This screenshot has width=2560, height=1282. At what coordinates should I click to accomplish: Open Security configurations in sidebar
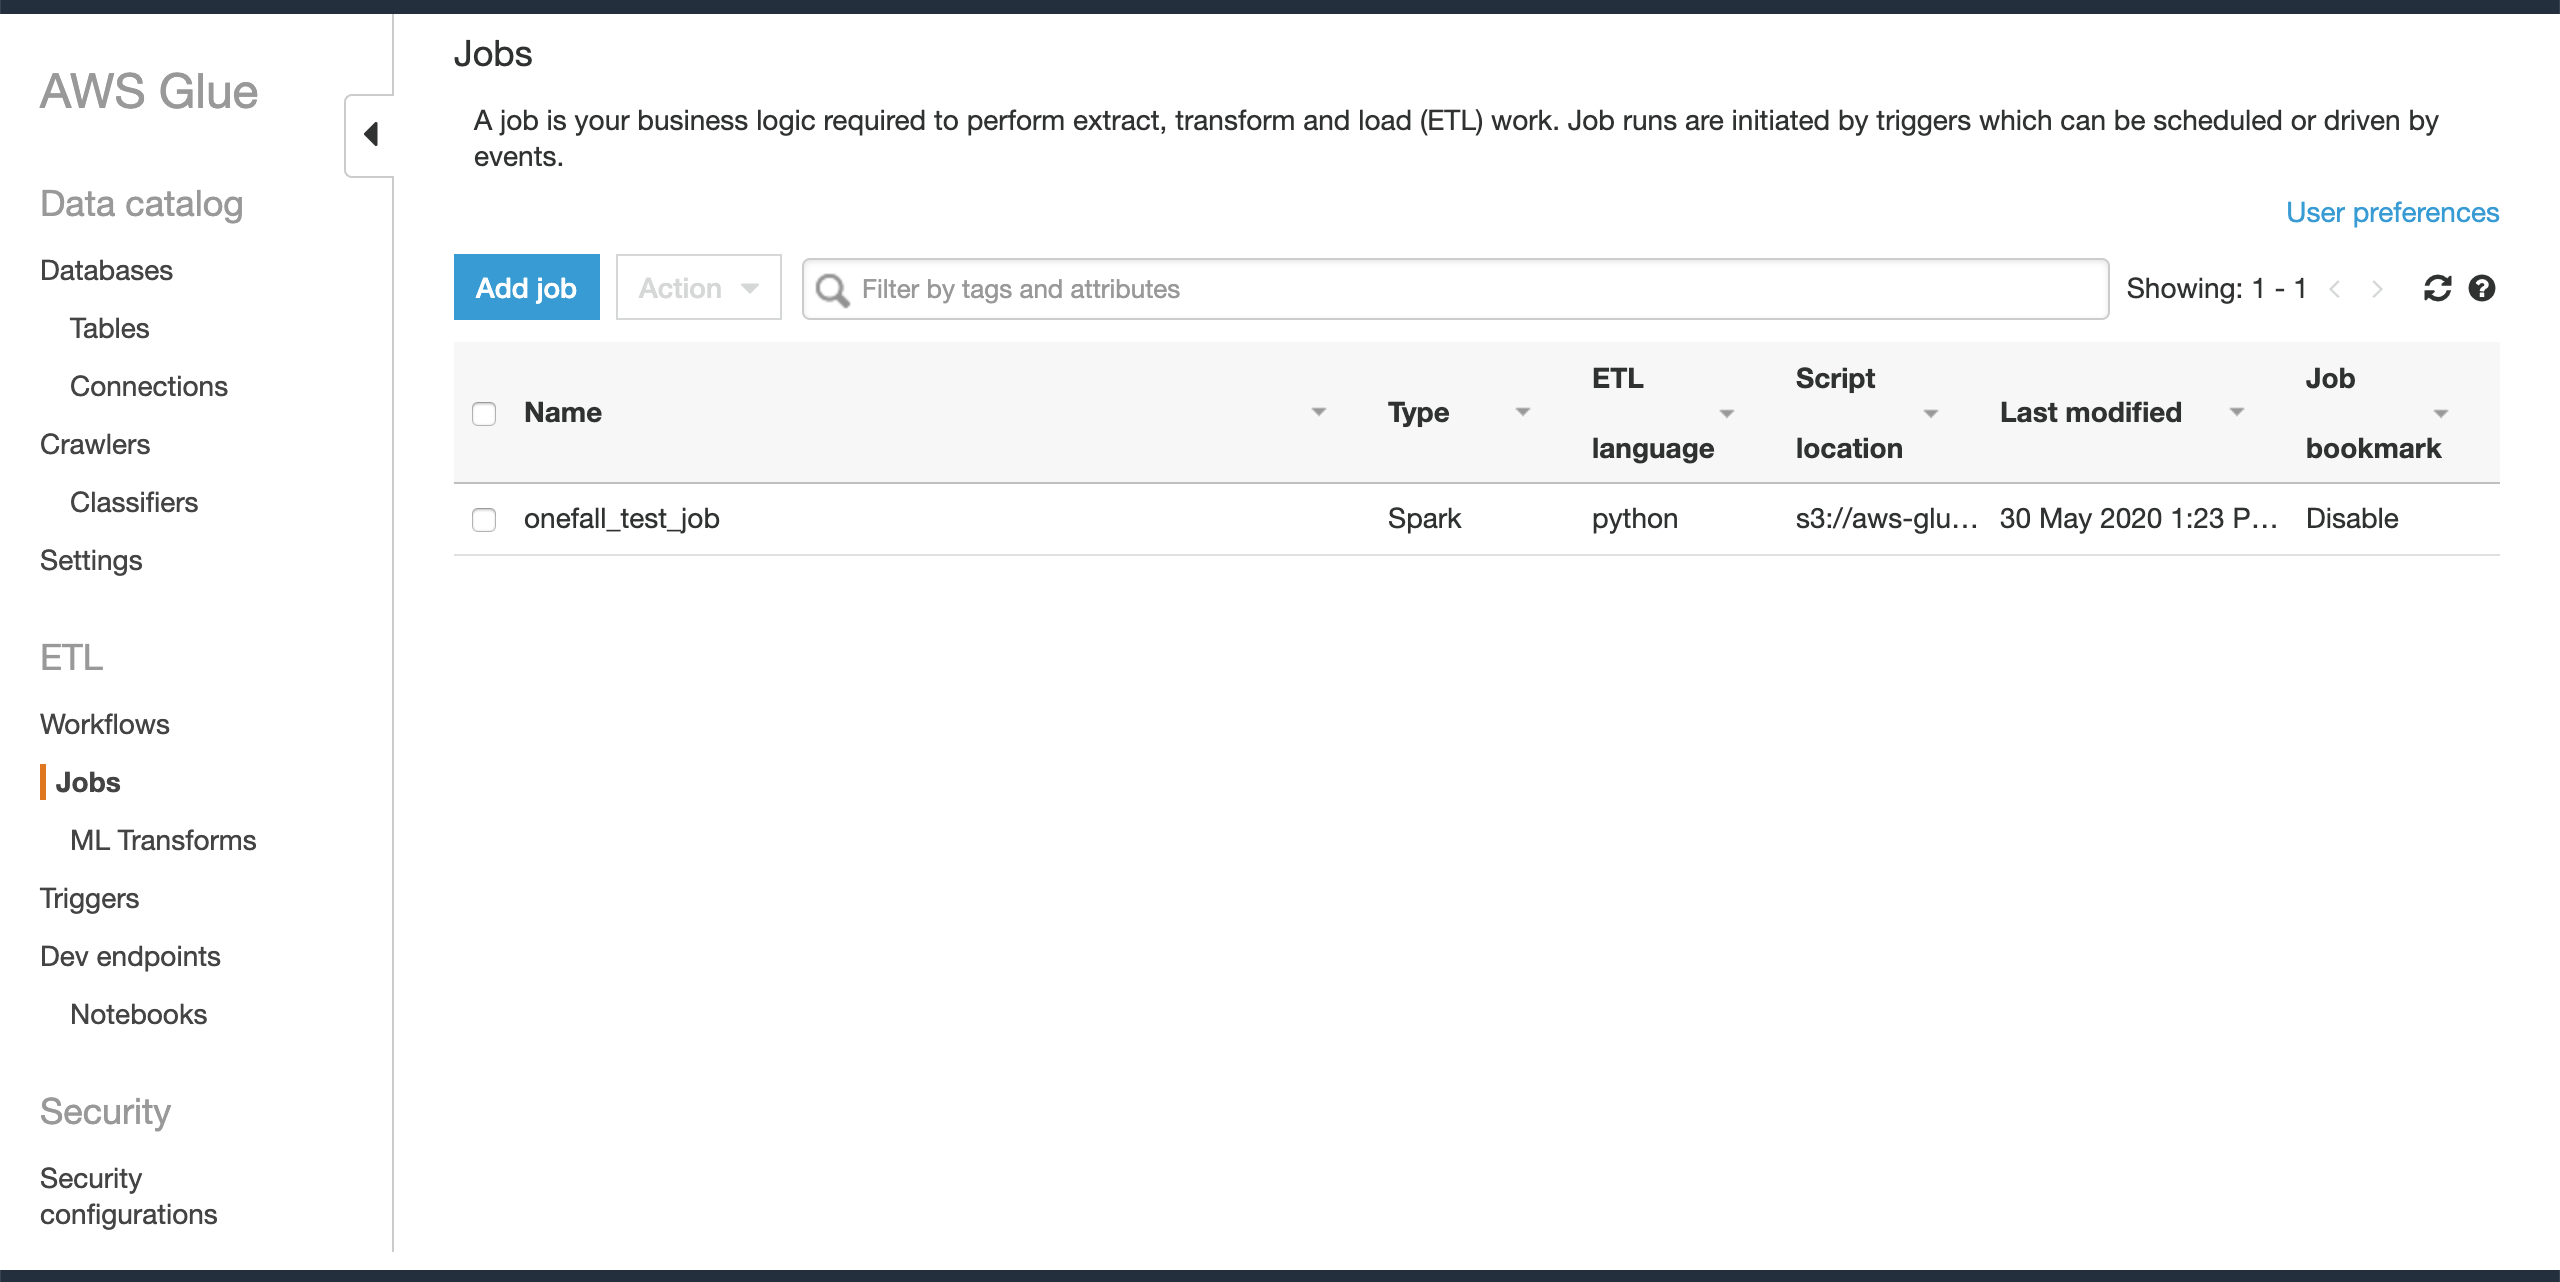click(128, 1196)
